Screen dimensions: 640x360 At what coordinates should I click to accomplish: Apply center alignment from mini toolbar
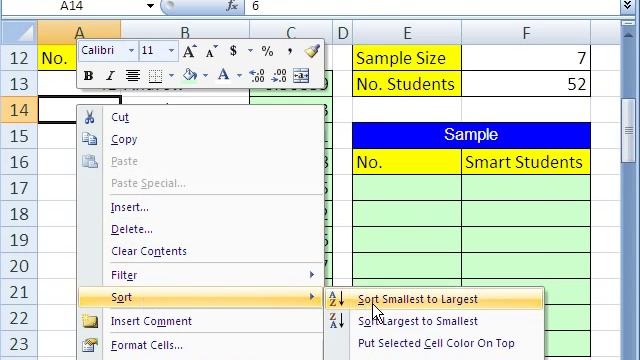133,76
